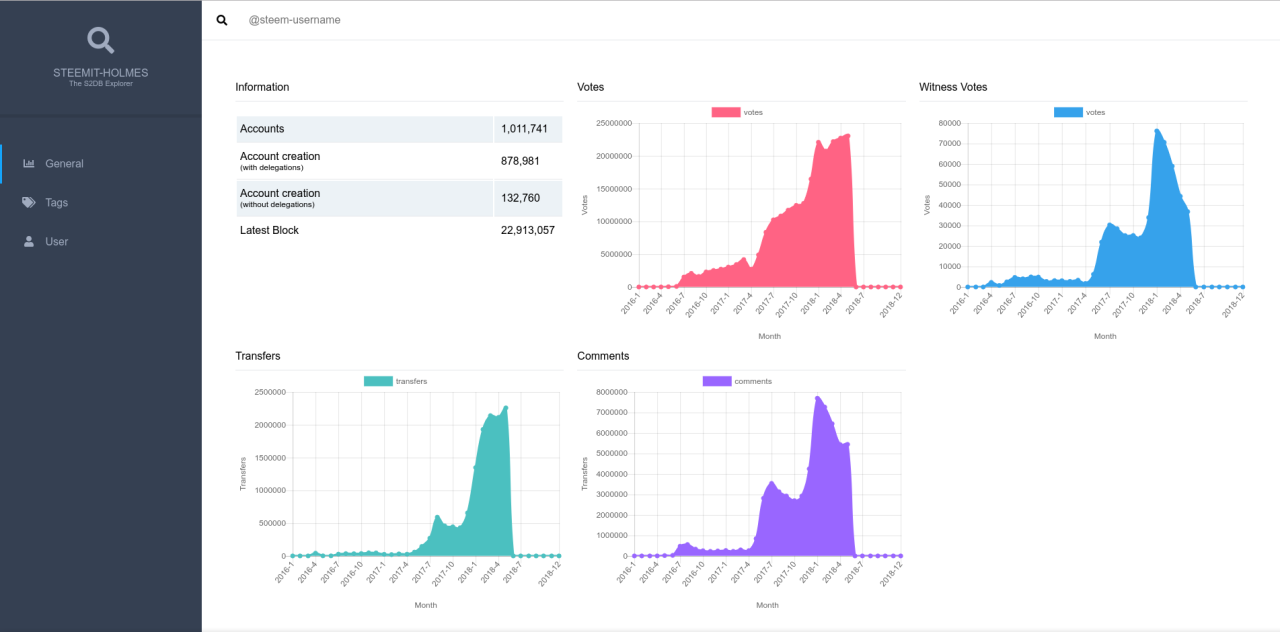1280x632 pixels.
Task: Click the peak of the Witness Votes chart
Action: pyautogui.click(x=1156, y=130)
